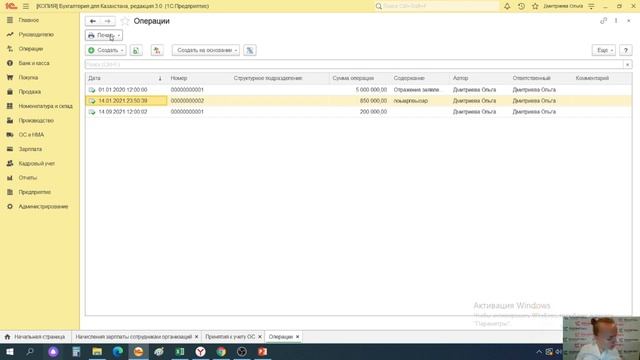
Task: Clear search with the x button
Action: [627, 64]
